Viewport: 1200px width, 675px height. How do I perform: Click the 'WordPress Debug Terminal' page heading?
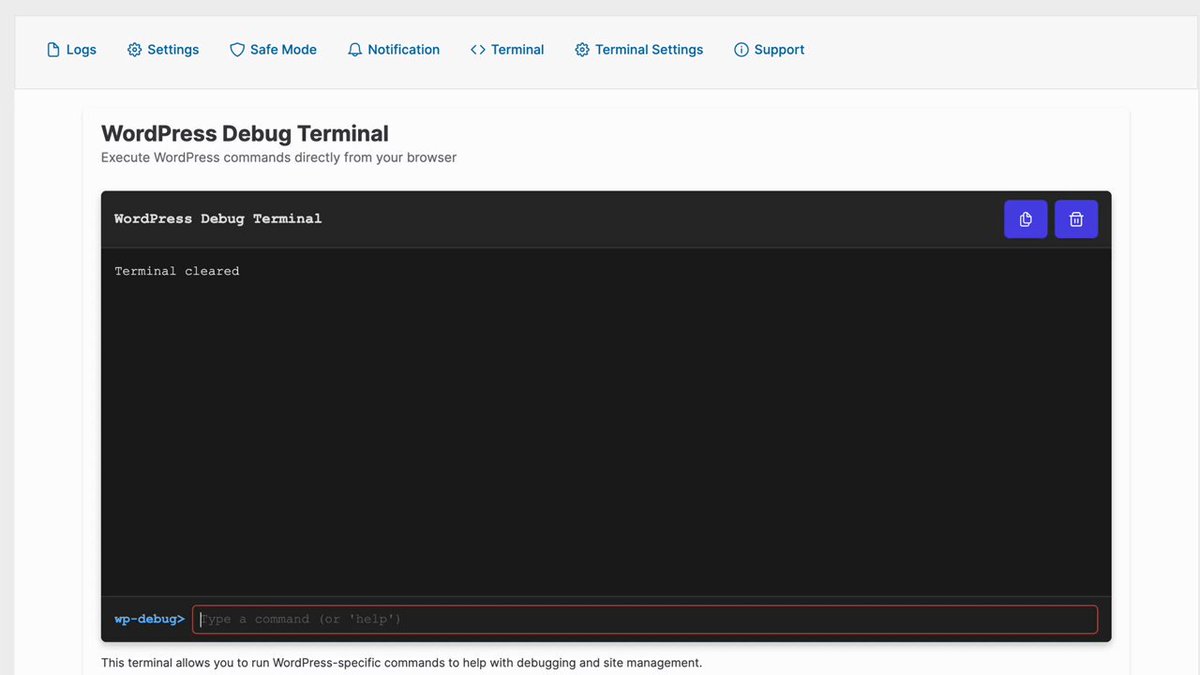pyautogui.click(x=245, y=134)
